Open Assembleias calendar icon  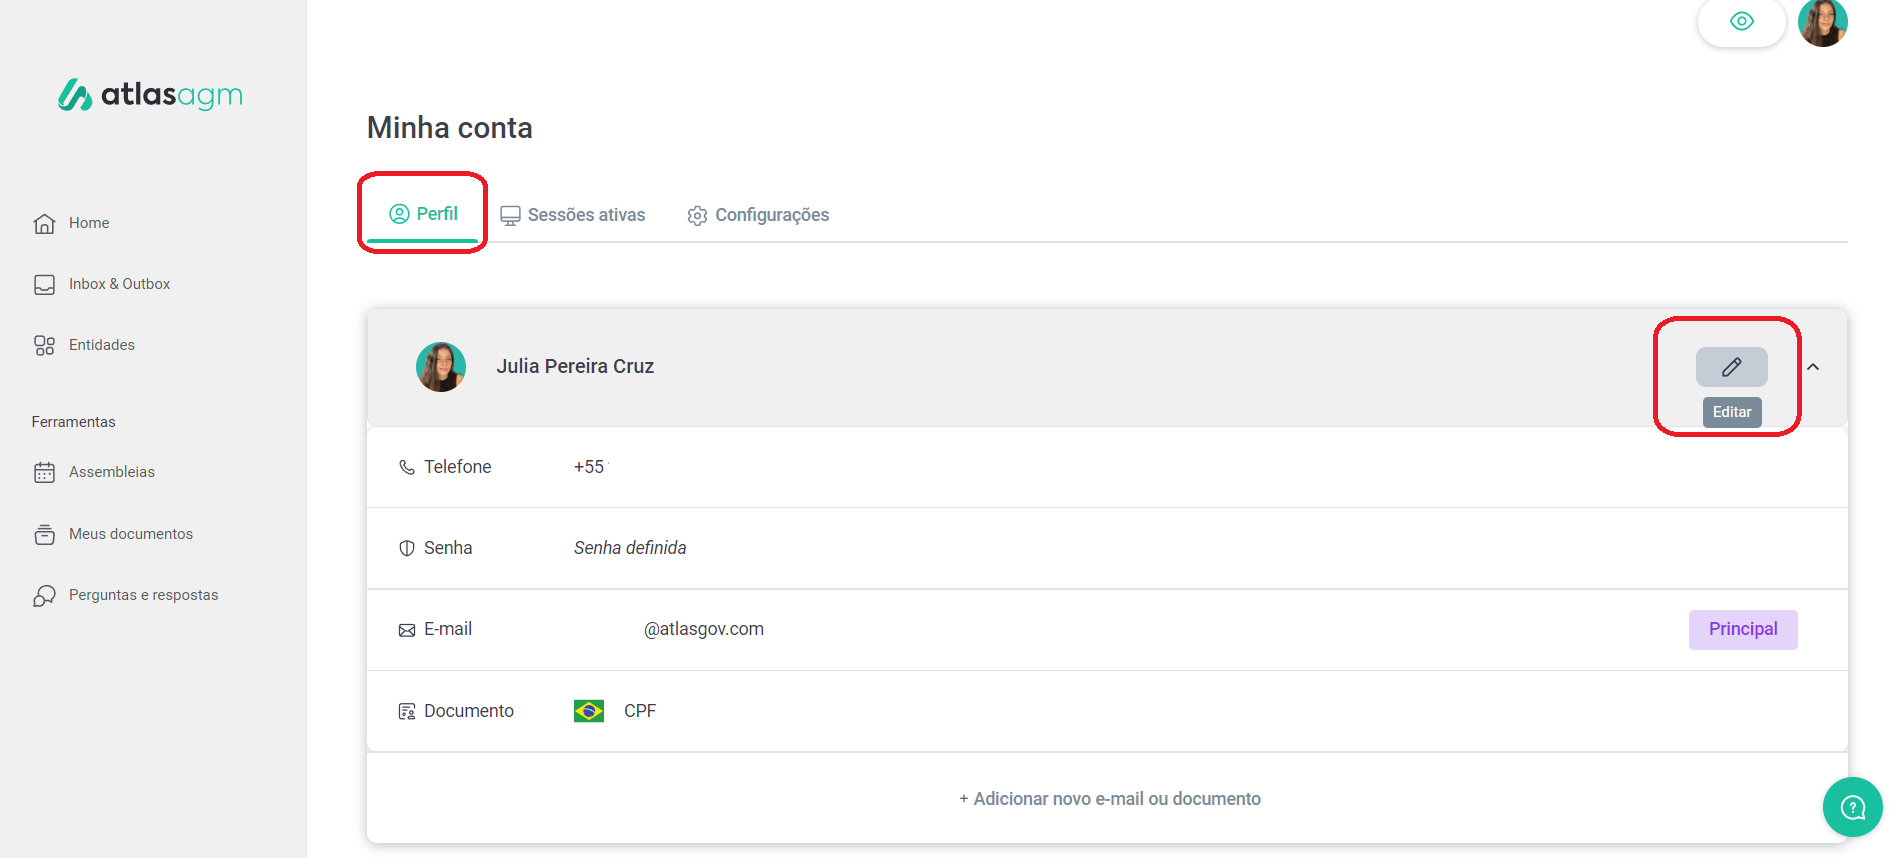[x=44, y=472]
